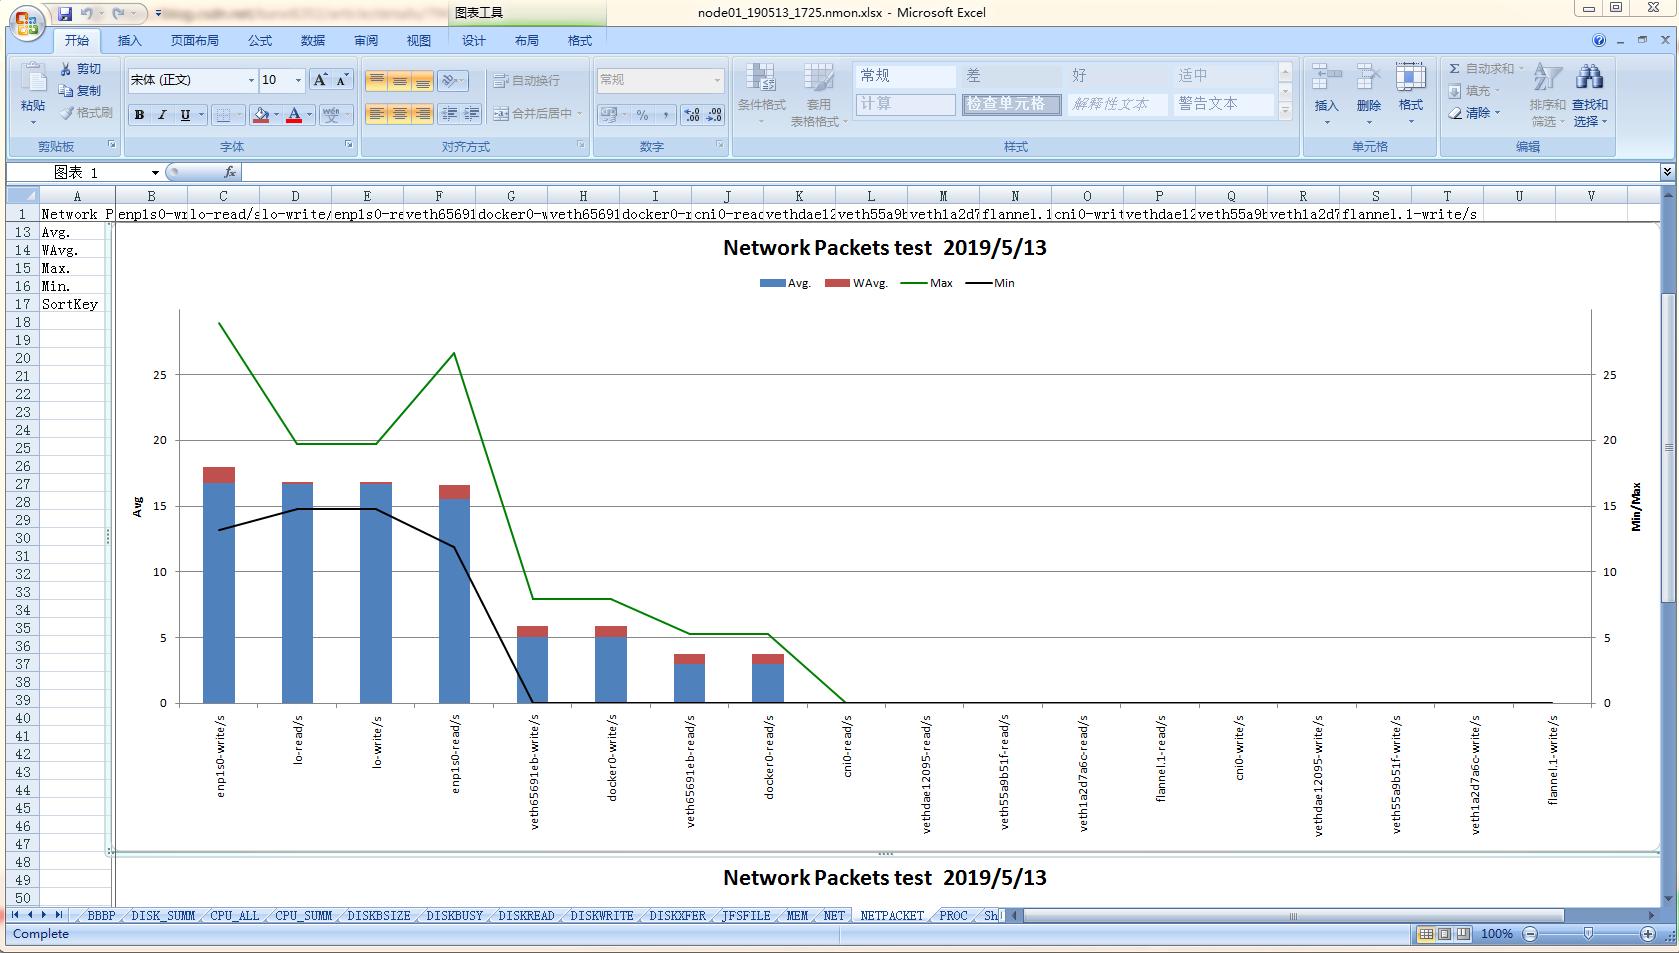1679x953 pixels.
Task: Open the 插入 (Insert) ribbon tab
Action: (x=129, y=41)
